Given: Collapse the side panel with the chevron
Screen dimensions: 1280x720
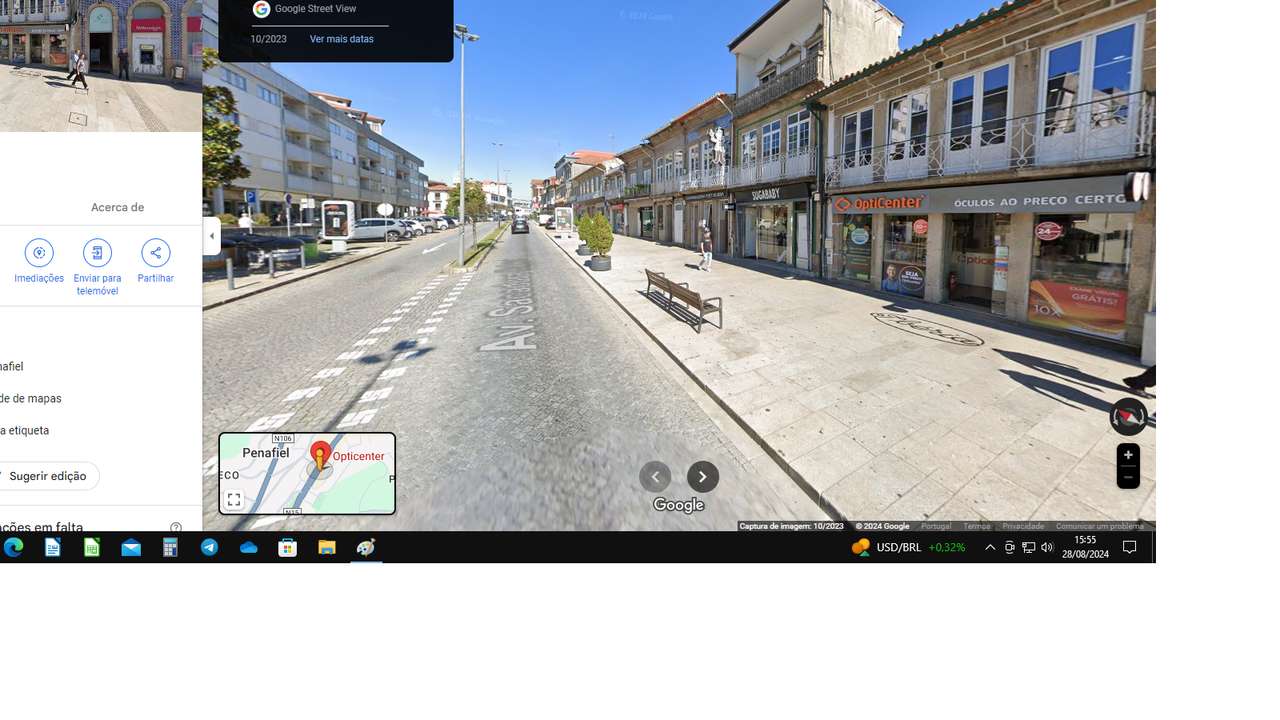Looking at the screenshot, I should click(x=211, y=236).
